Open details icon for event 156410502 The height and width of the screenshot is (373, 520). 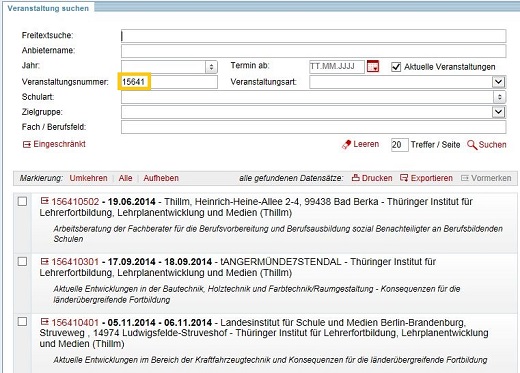click(45, 201)
